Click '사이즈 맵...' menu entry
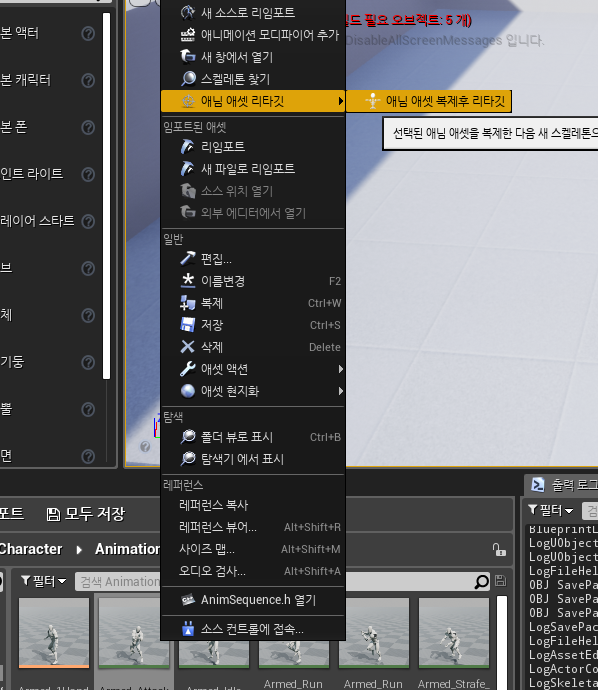This screenshot has width=598, height=690. (x=253, y=549)
